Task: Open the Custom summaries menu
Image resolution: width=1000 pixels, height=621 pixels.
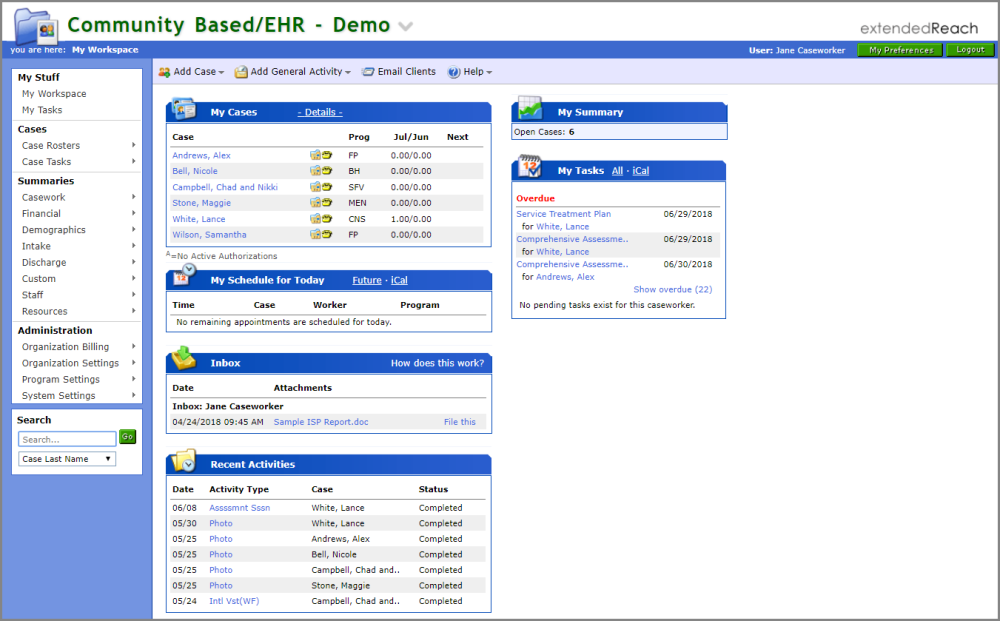Action: 39,279
